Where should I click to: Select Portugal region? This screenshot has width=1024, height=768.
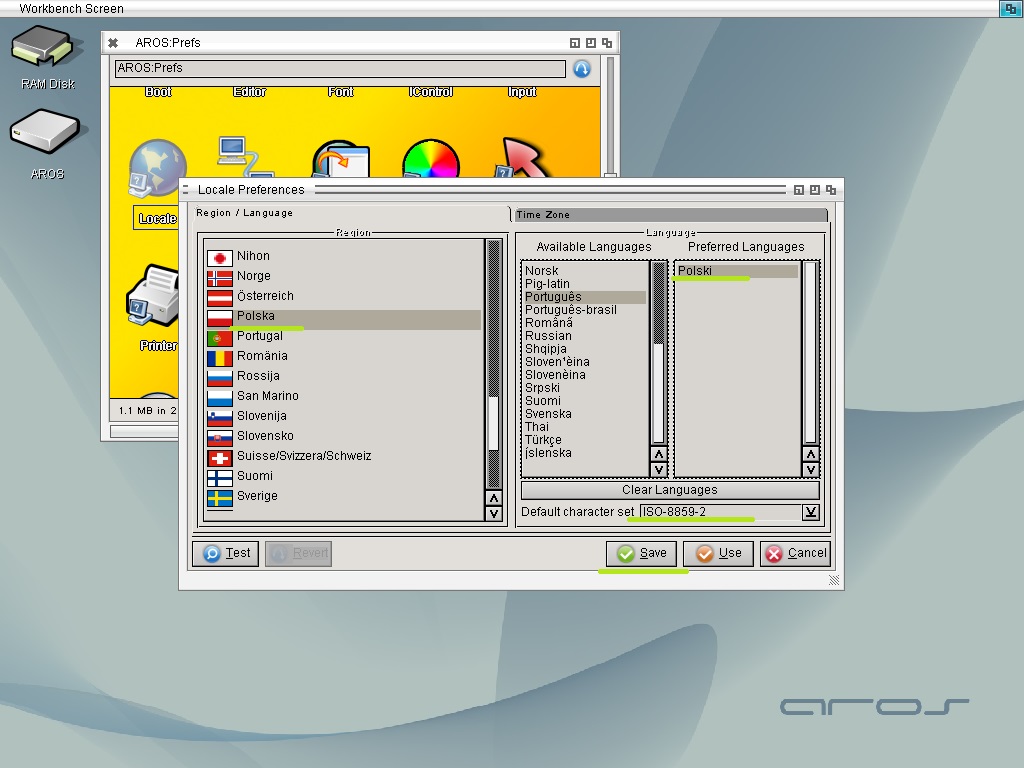click(344, 336)
